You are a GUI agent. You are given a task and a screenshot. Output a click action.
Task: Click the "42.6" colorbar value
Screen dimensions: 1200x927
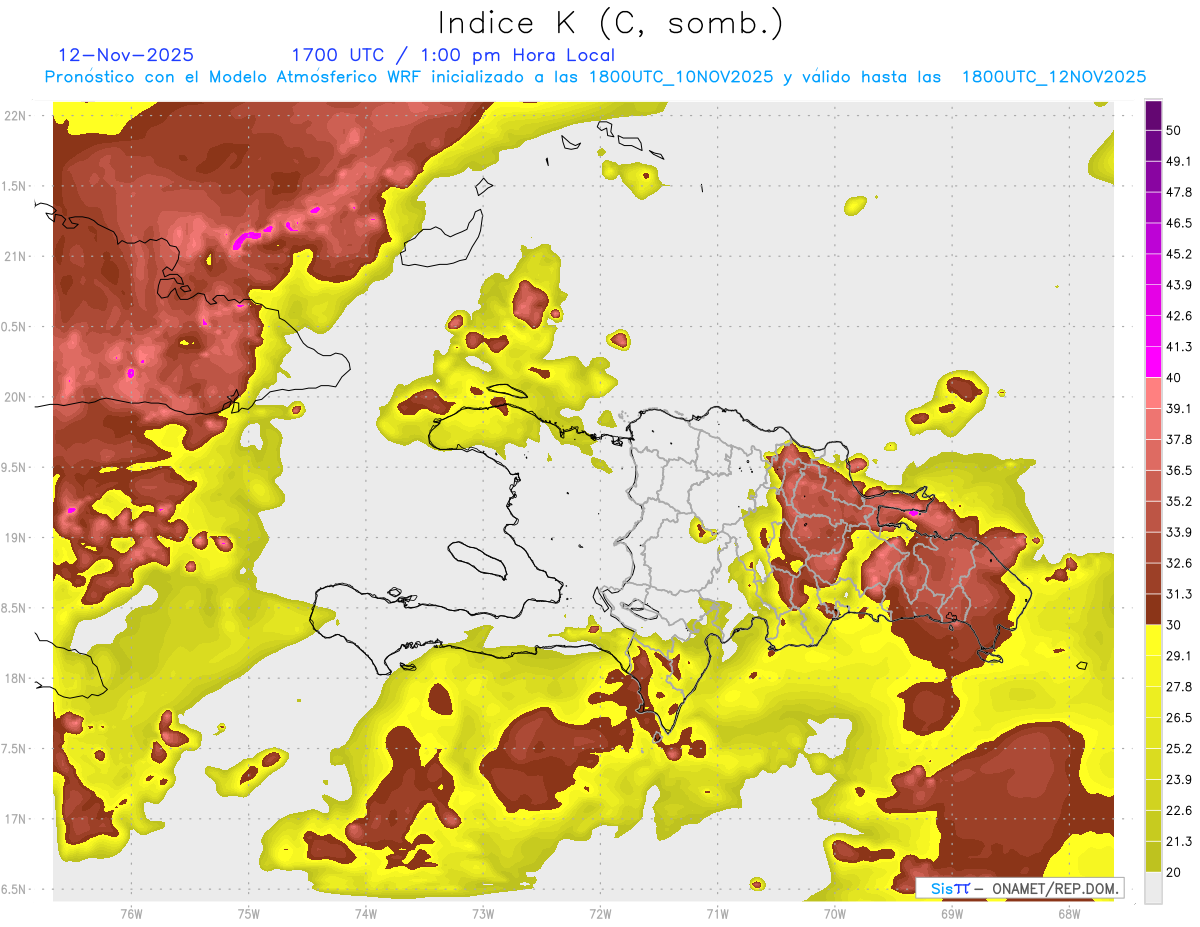pyautogui.click(x=1179, y=316)
